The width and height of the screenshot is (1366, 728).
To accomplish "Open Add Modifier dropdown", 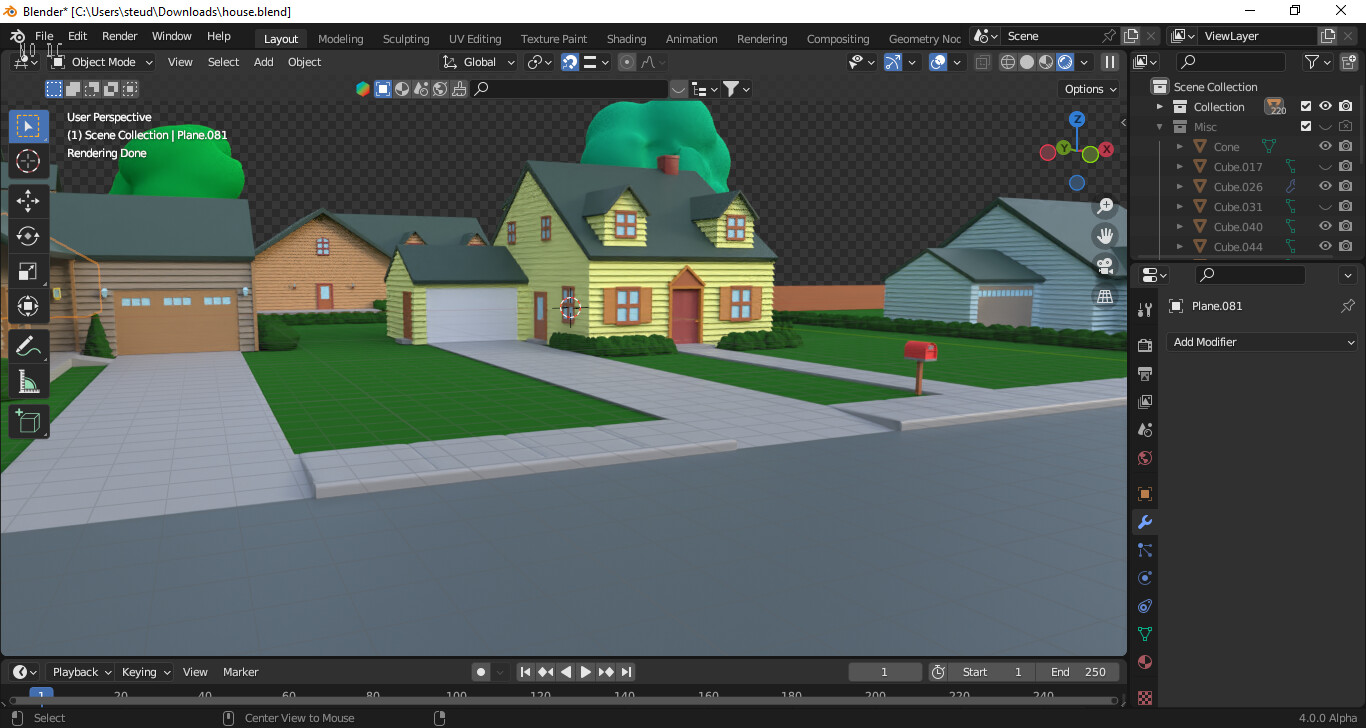I will 1262,342.
